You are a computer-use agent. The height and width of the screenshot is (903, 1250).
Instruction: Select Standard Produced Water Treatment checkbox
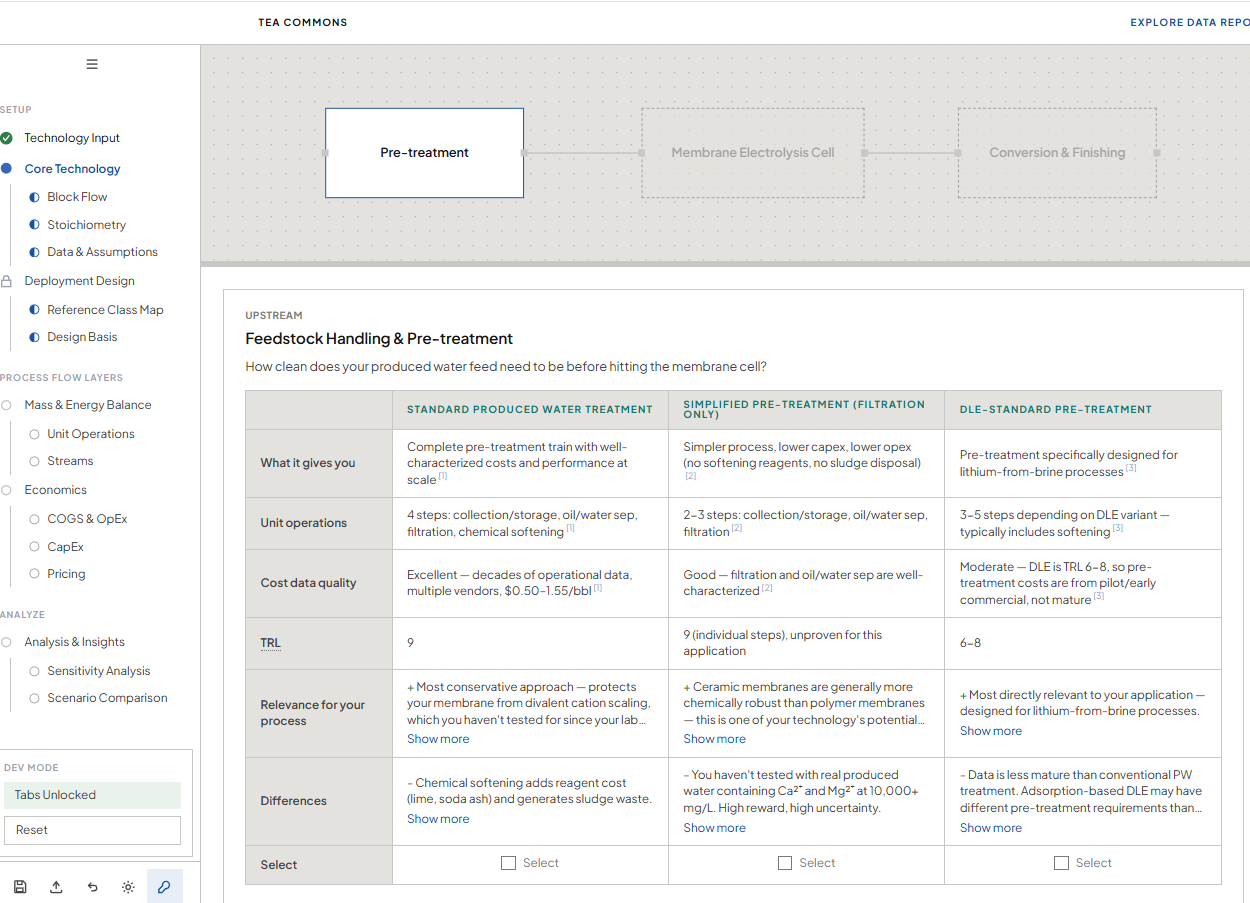tap(509, 863)
